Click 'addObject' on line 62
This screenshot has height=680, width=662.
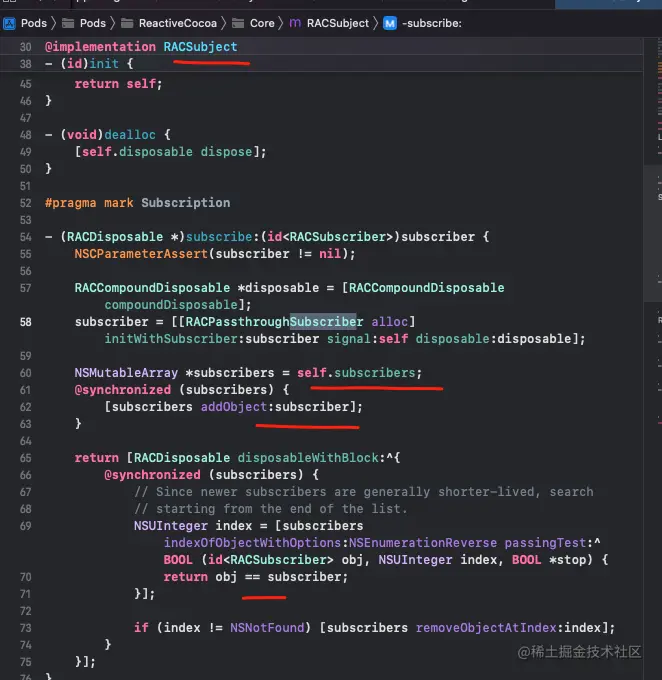click(234, 407)
